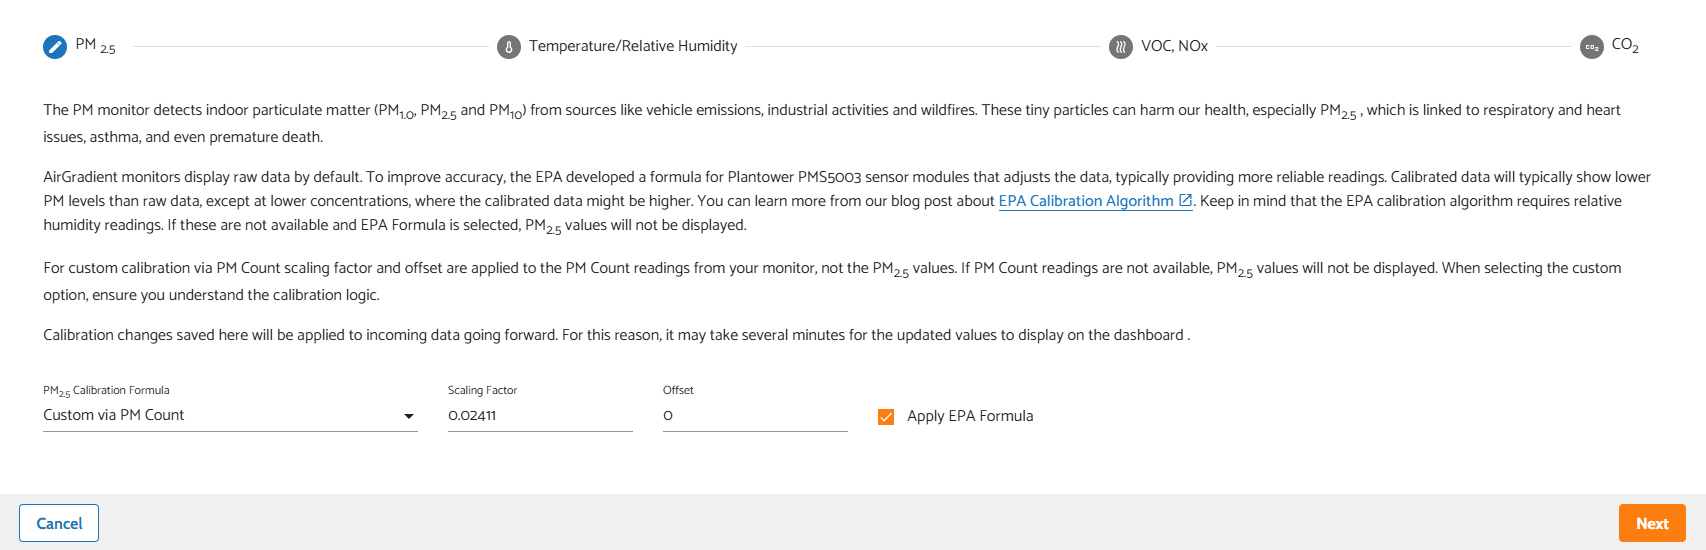The image size is (1706, 550).
Task: Select the PM 2.5 step label
Action: point(96,46)
